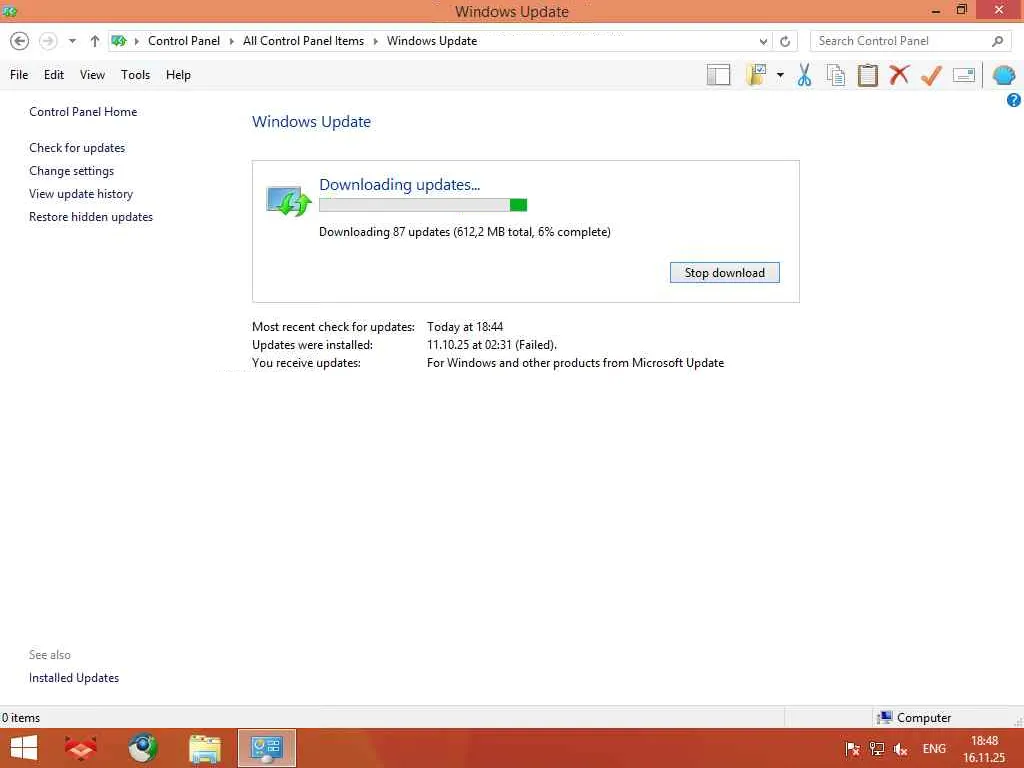Expand the folder options dropdown arrow

780,75
